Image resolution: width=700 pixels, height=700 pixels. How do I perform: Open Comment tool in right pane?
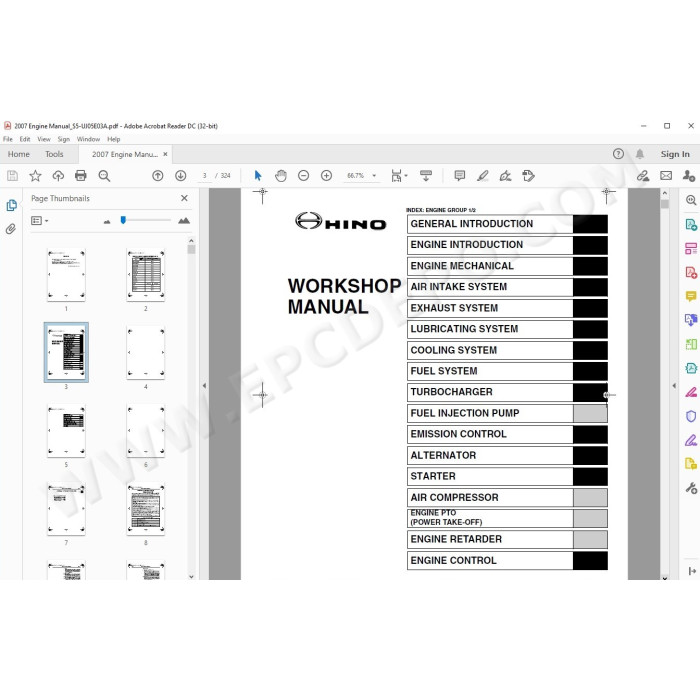click(x=691, y=296)
